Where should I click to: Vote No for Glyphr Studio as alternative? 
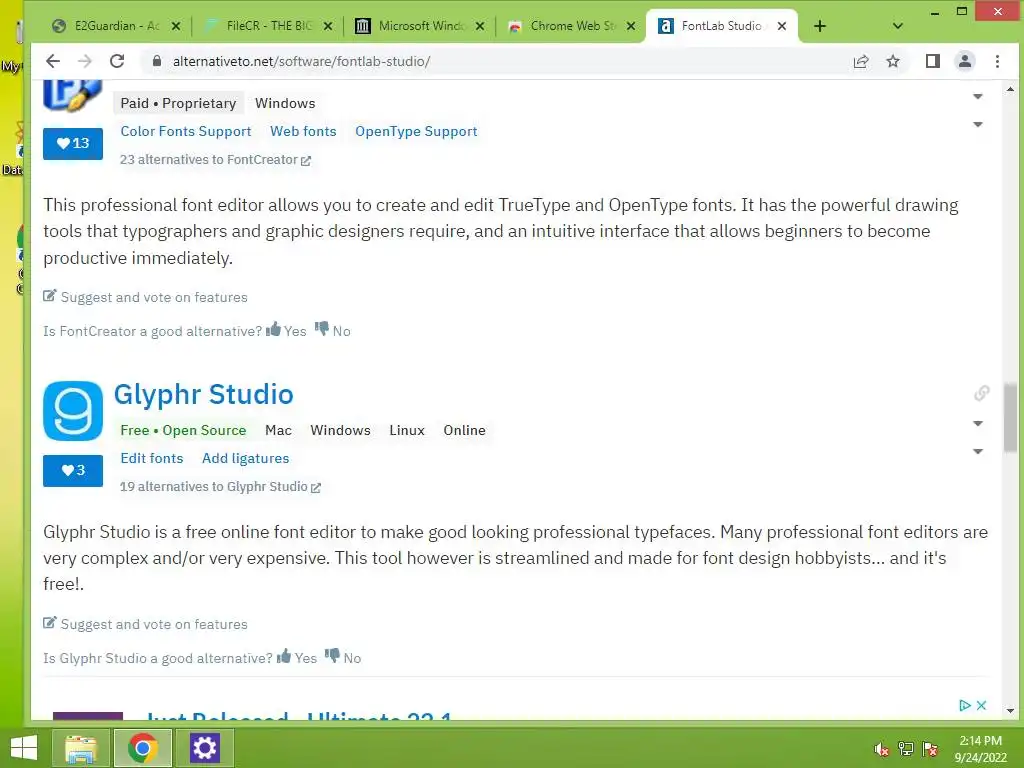(x=344, y=658)
